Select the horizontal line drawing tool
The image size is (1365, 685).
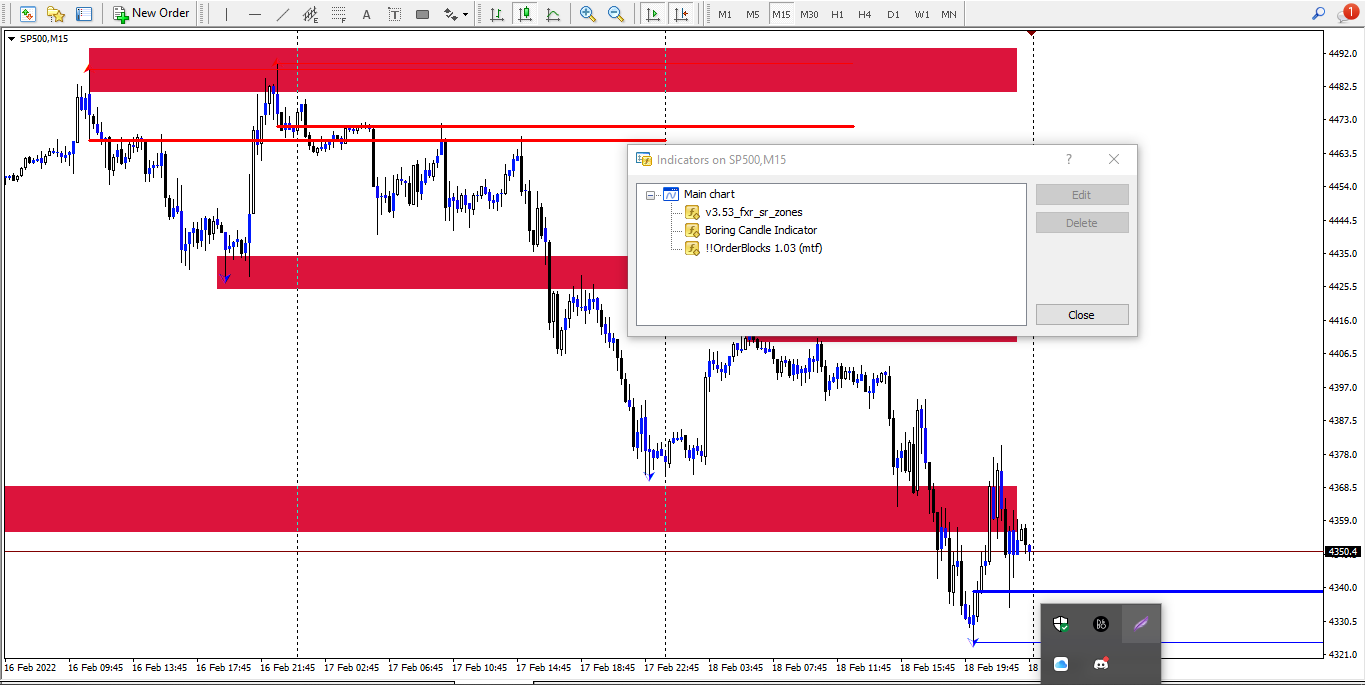pos(255,14)
